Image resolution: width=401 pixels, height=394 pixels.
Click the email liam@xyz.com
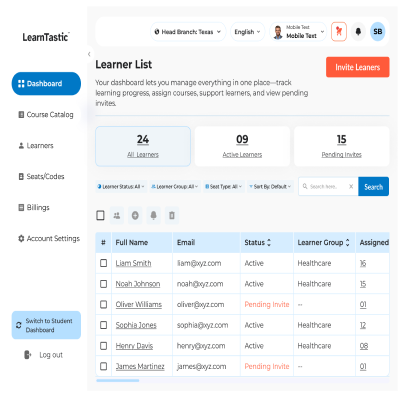pos(199,263)
